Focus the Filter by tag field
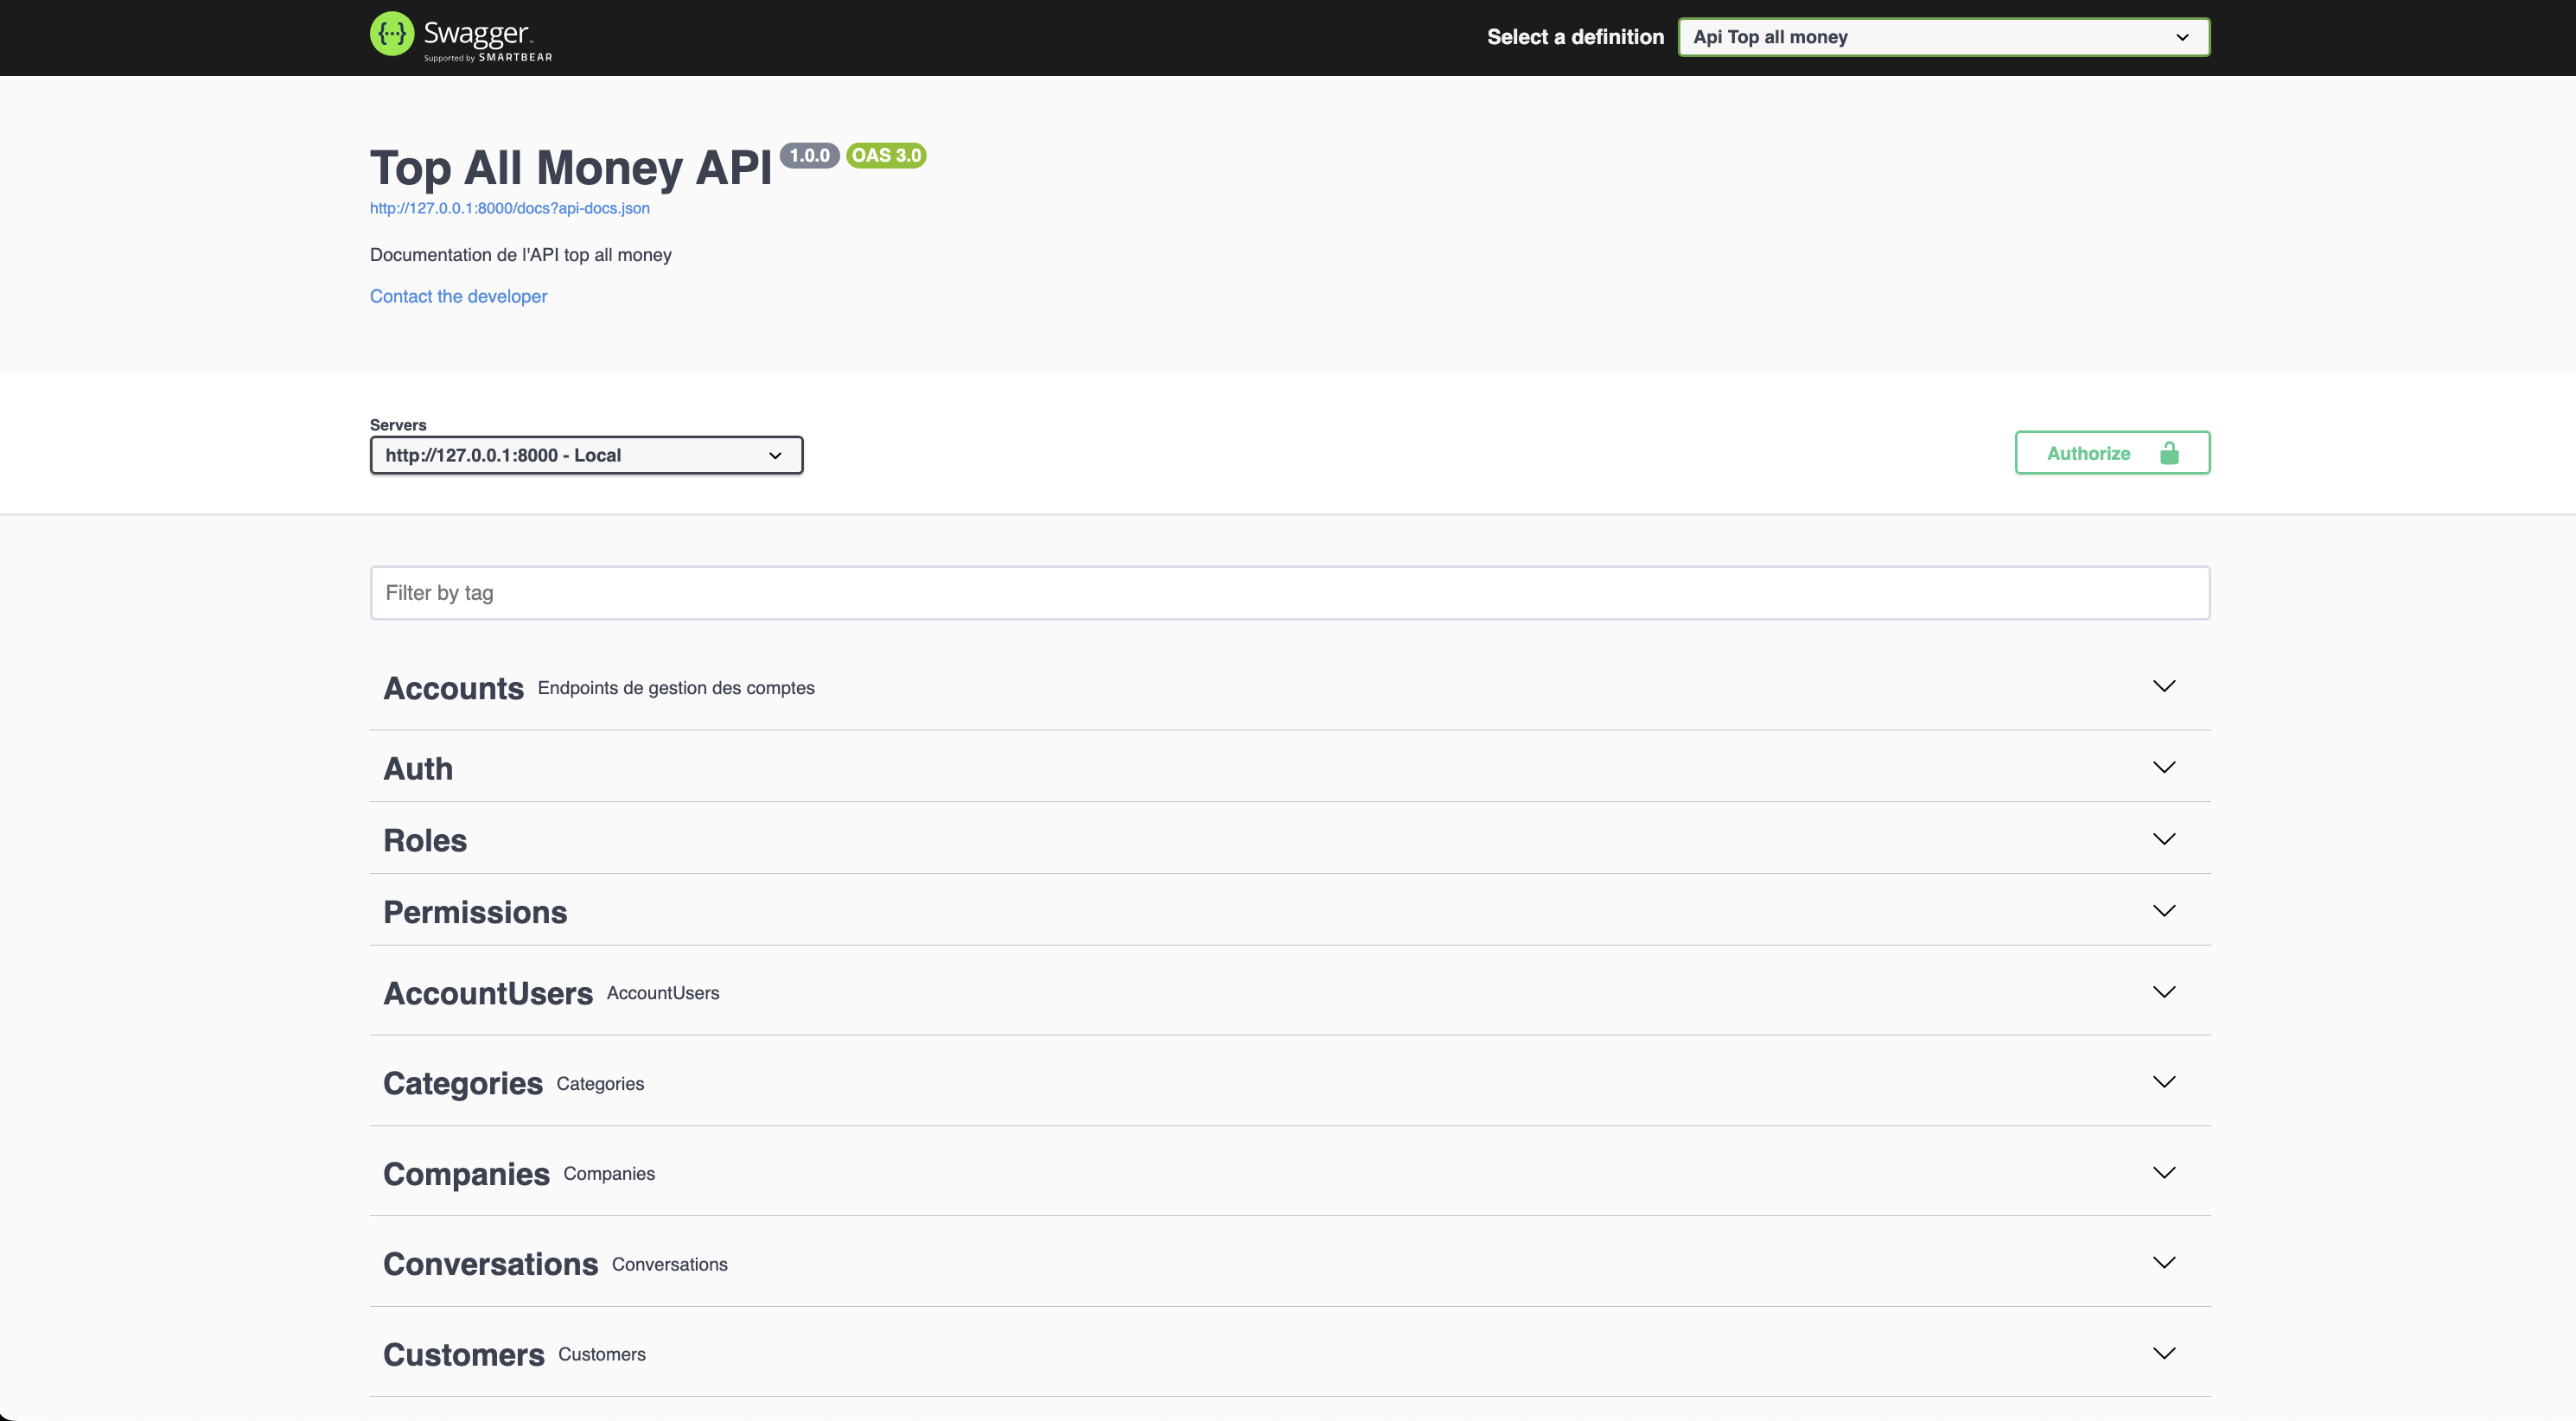Viewport: 2576px width, 1421px height. [x=1289, y=593]
